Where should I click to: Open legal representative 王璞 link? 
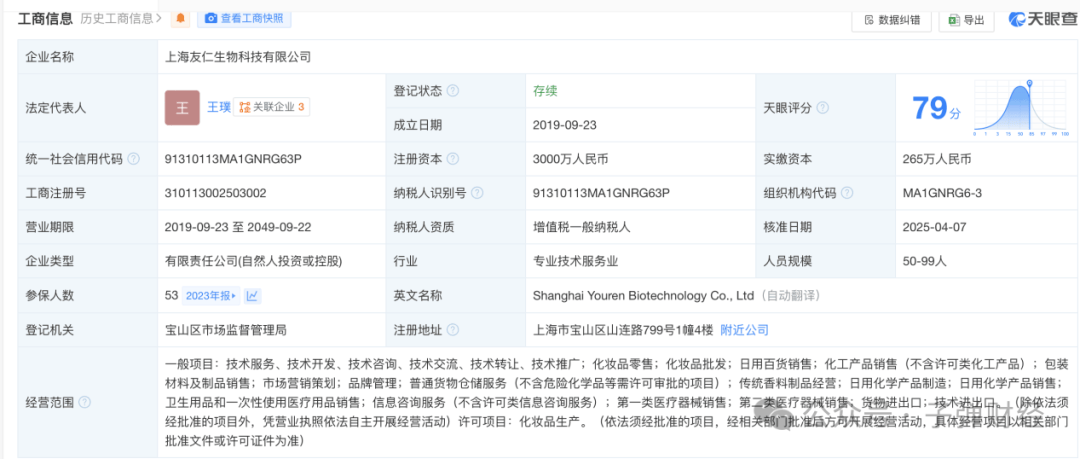[217, 107]
